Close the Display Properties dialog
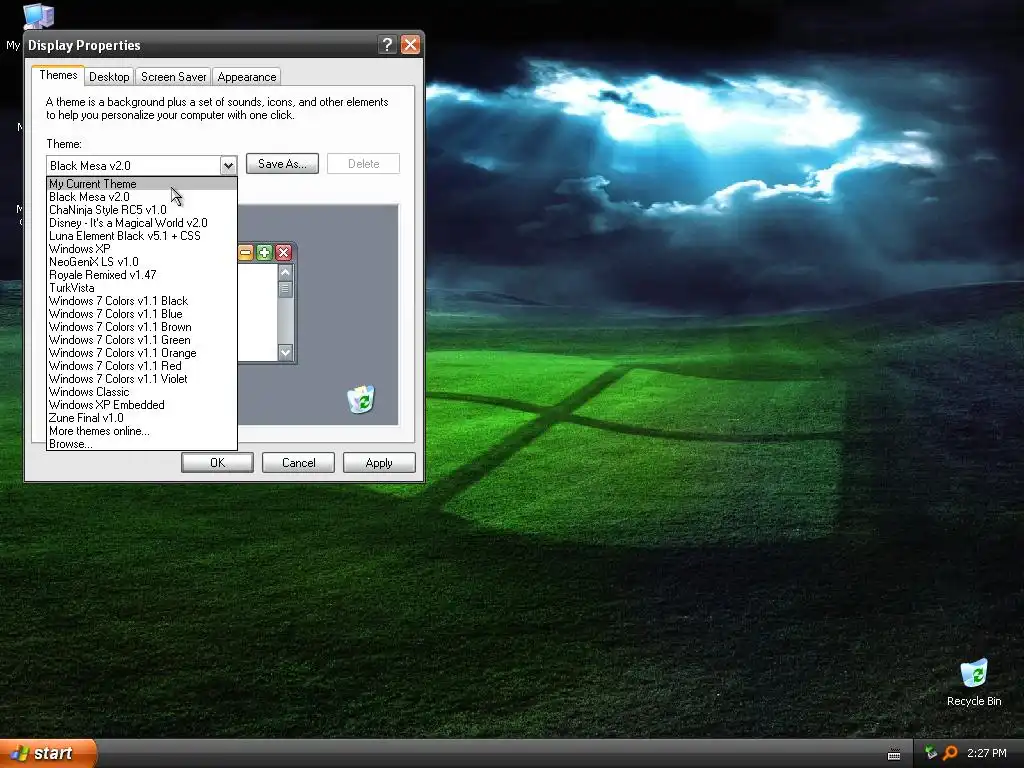1024x768 pixels. [410, 44]
